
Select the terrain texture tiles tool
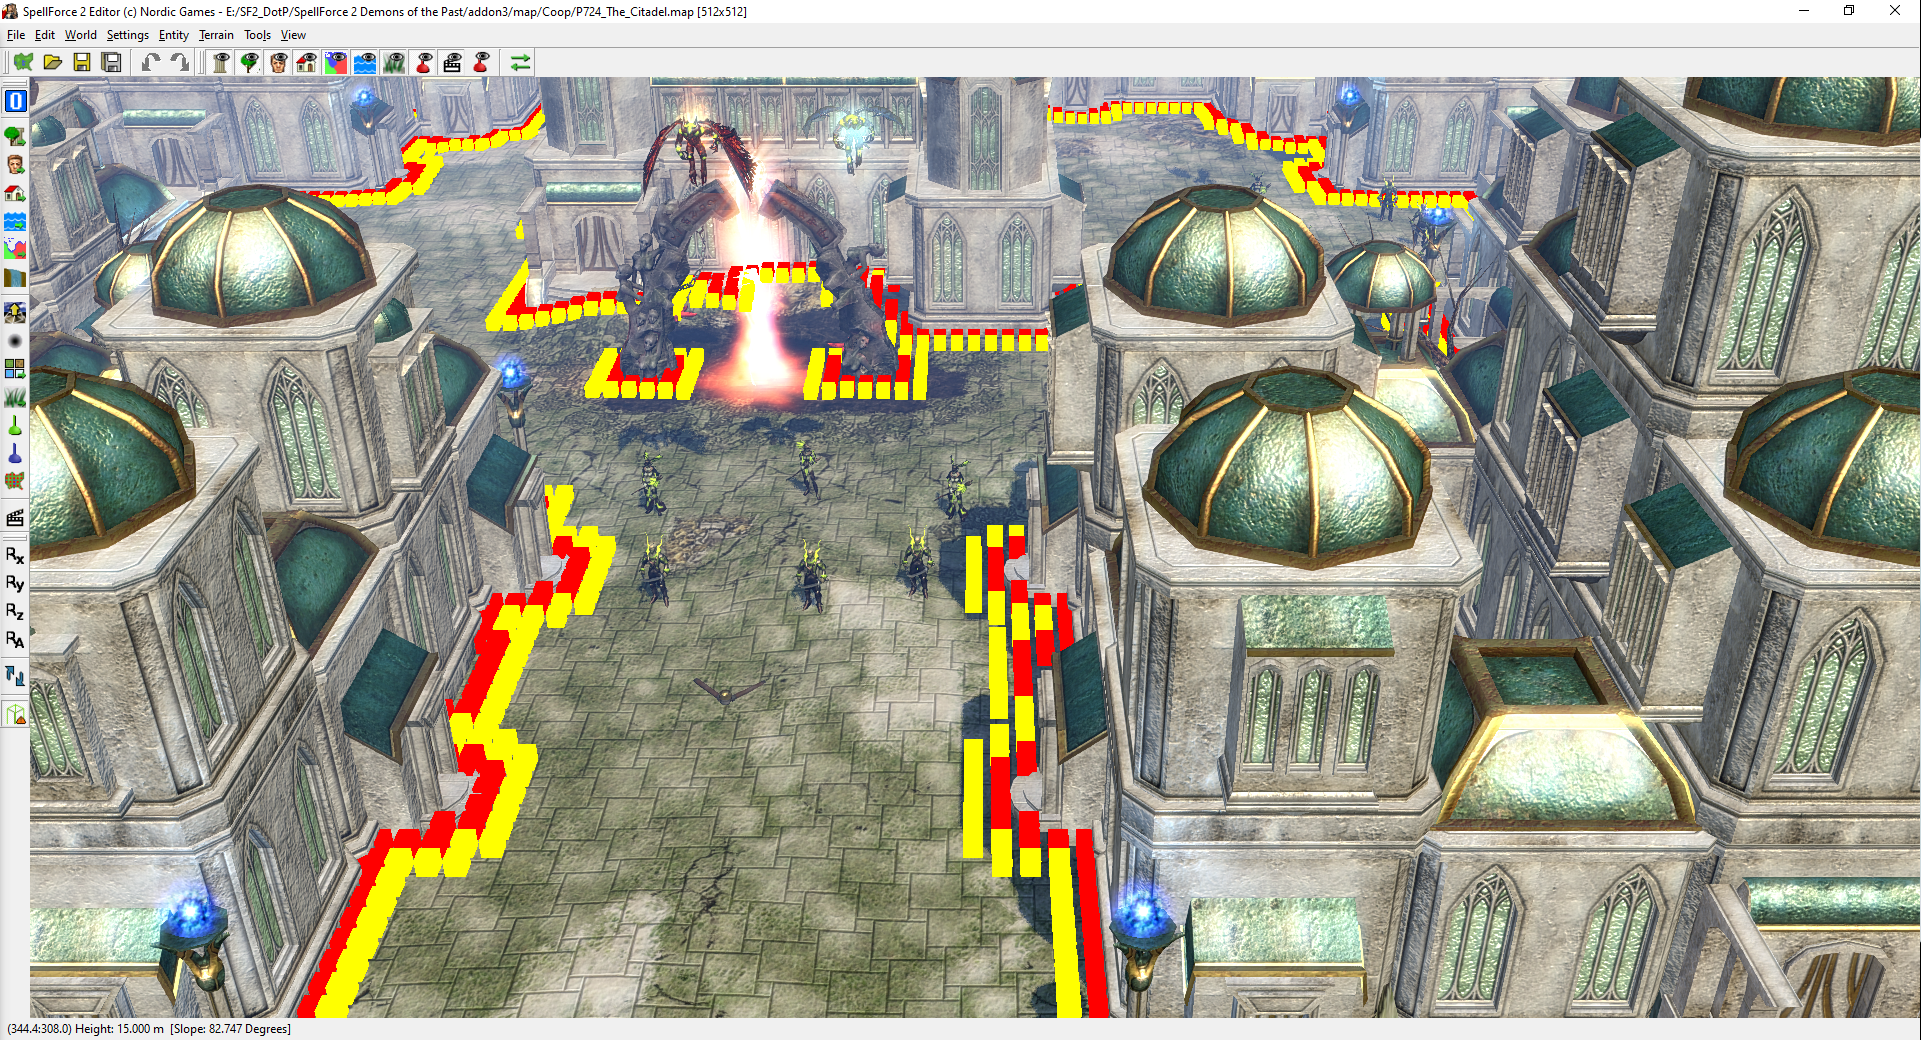(15, 370)
